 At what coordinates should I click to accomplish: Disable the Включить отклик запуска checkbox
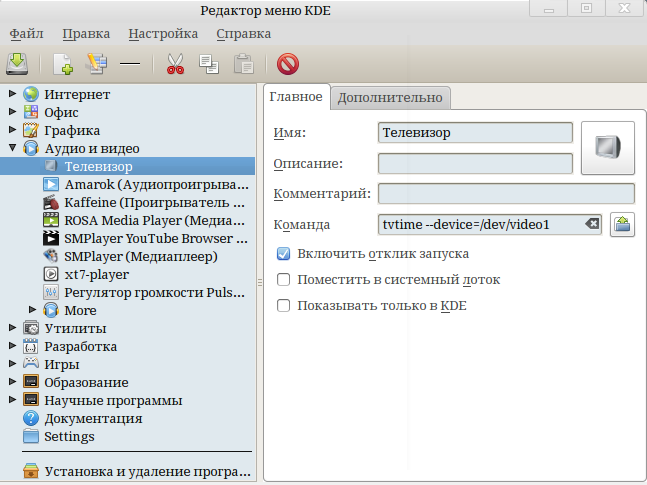[x=284, y=254]
